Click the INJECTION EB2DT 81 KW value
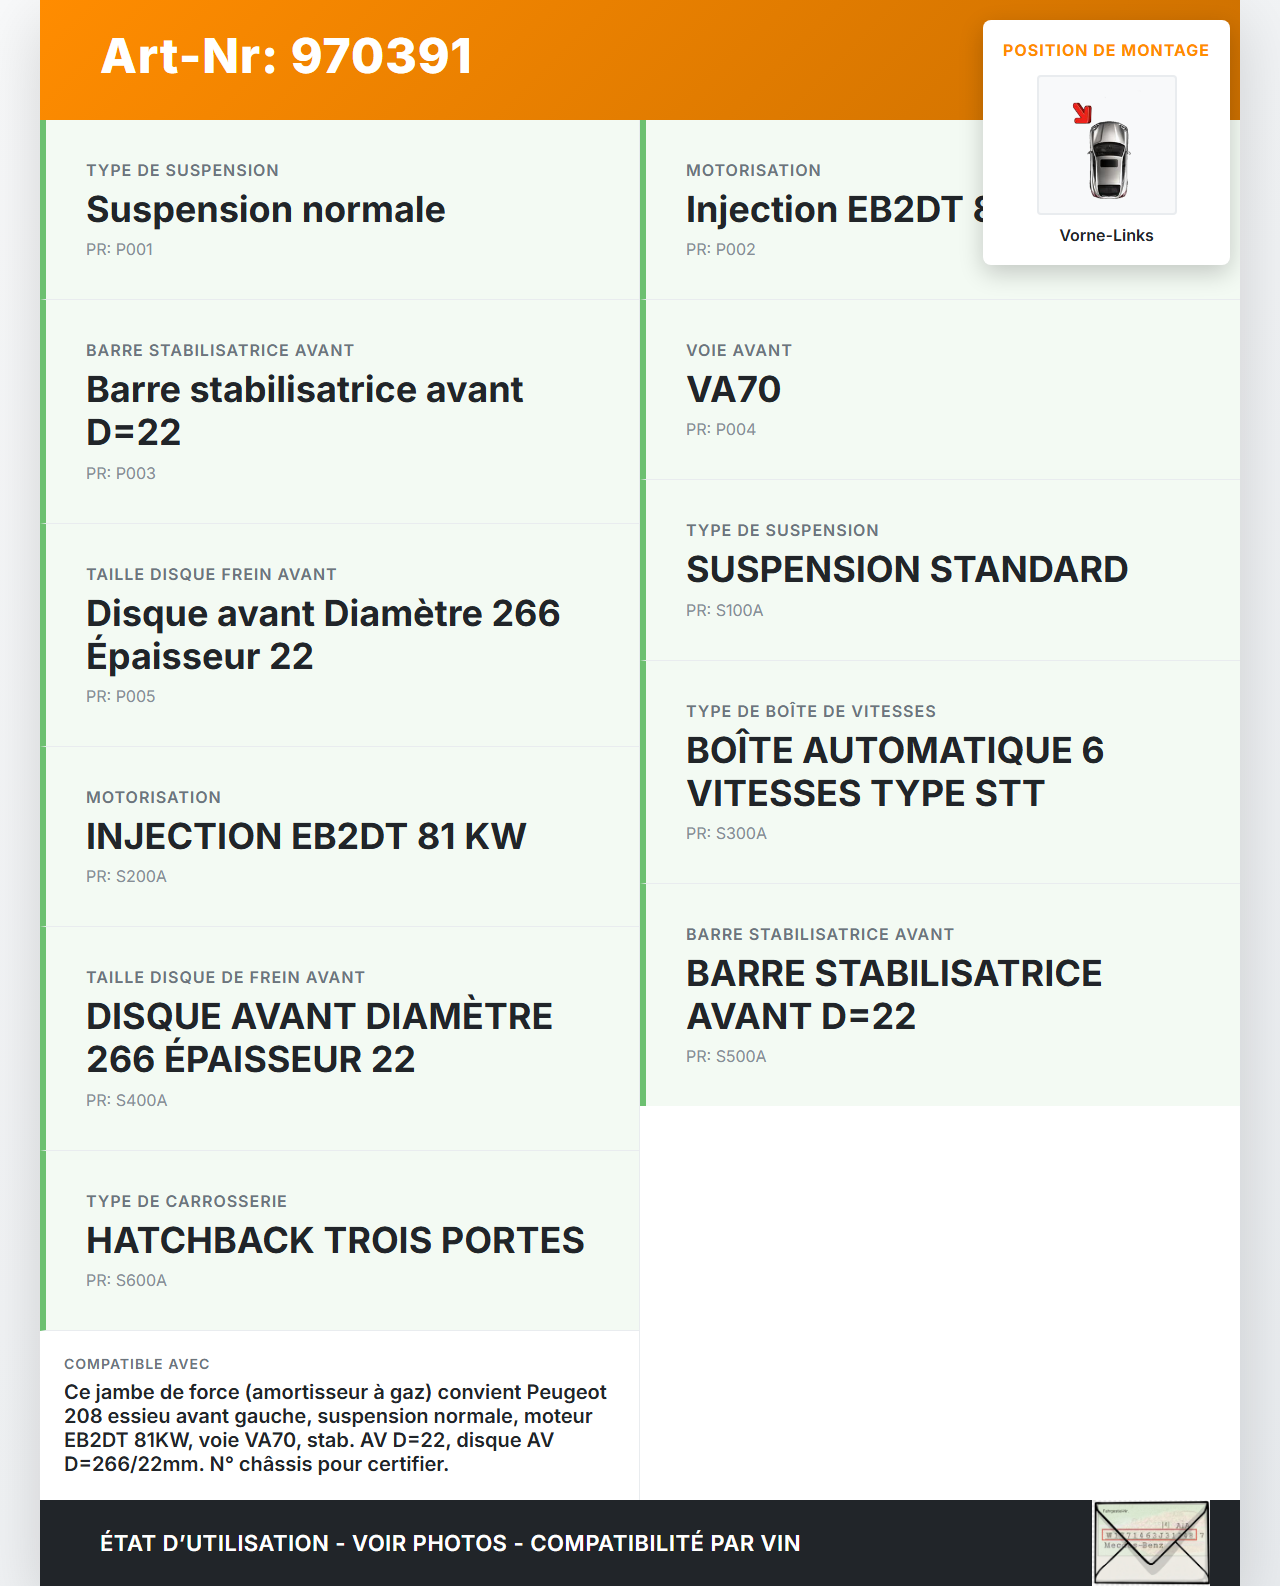 [x=306, y=836]
